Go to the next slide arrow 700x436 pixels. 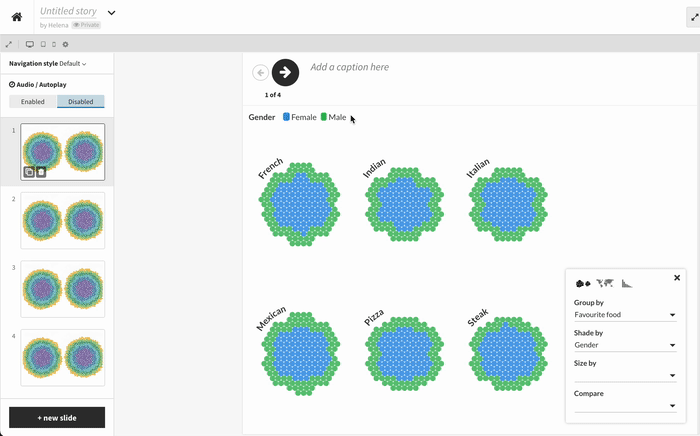click(285, 72)
